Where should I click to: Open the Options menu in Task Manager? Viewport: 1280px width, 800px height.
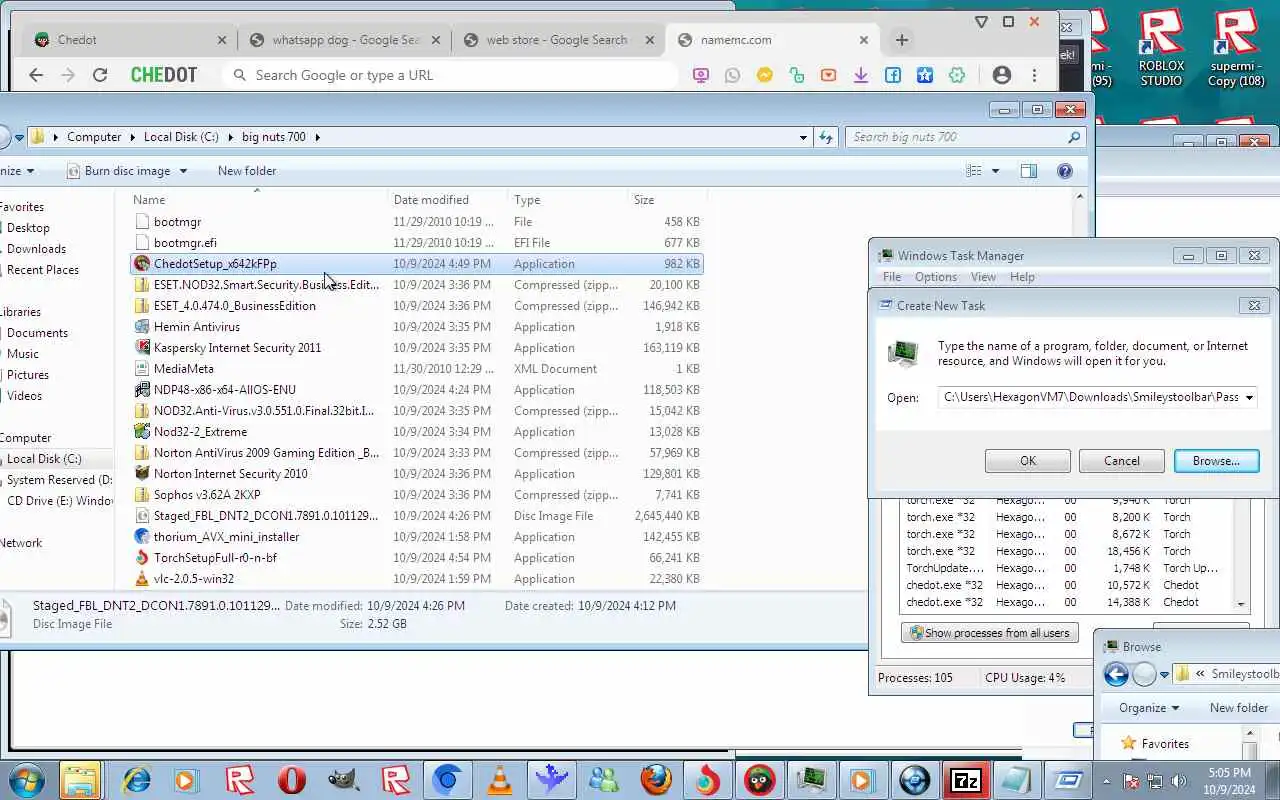pos(936,277)
